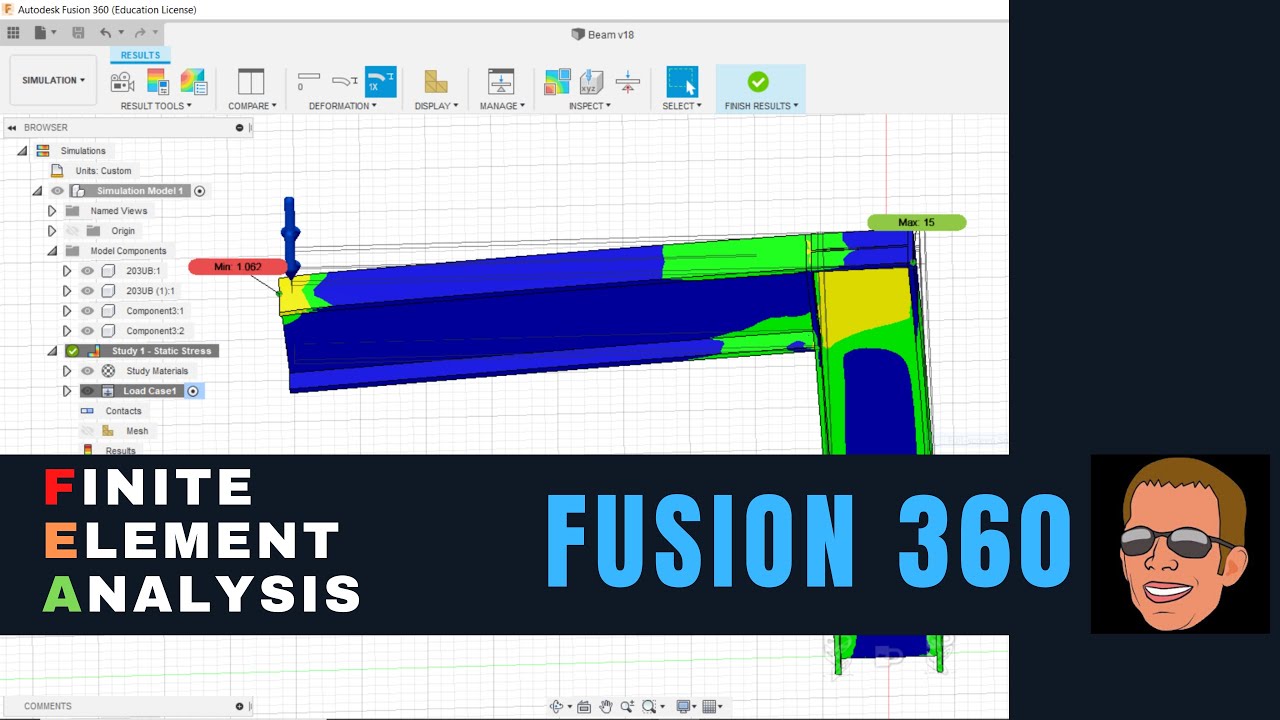Open the Finish Results dropdown label
Screen dimensions: 1280x720
(761, 106)
